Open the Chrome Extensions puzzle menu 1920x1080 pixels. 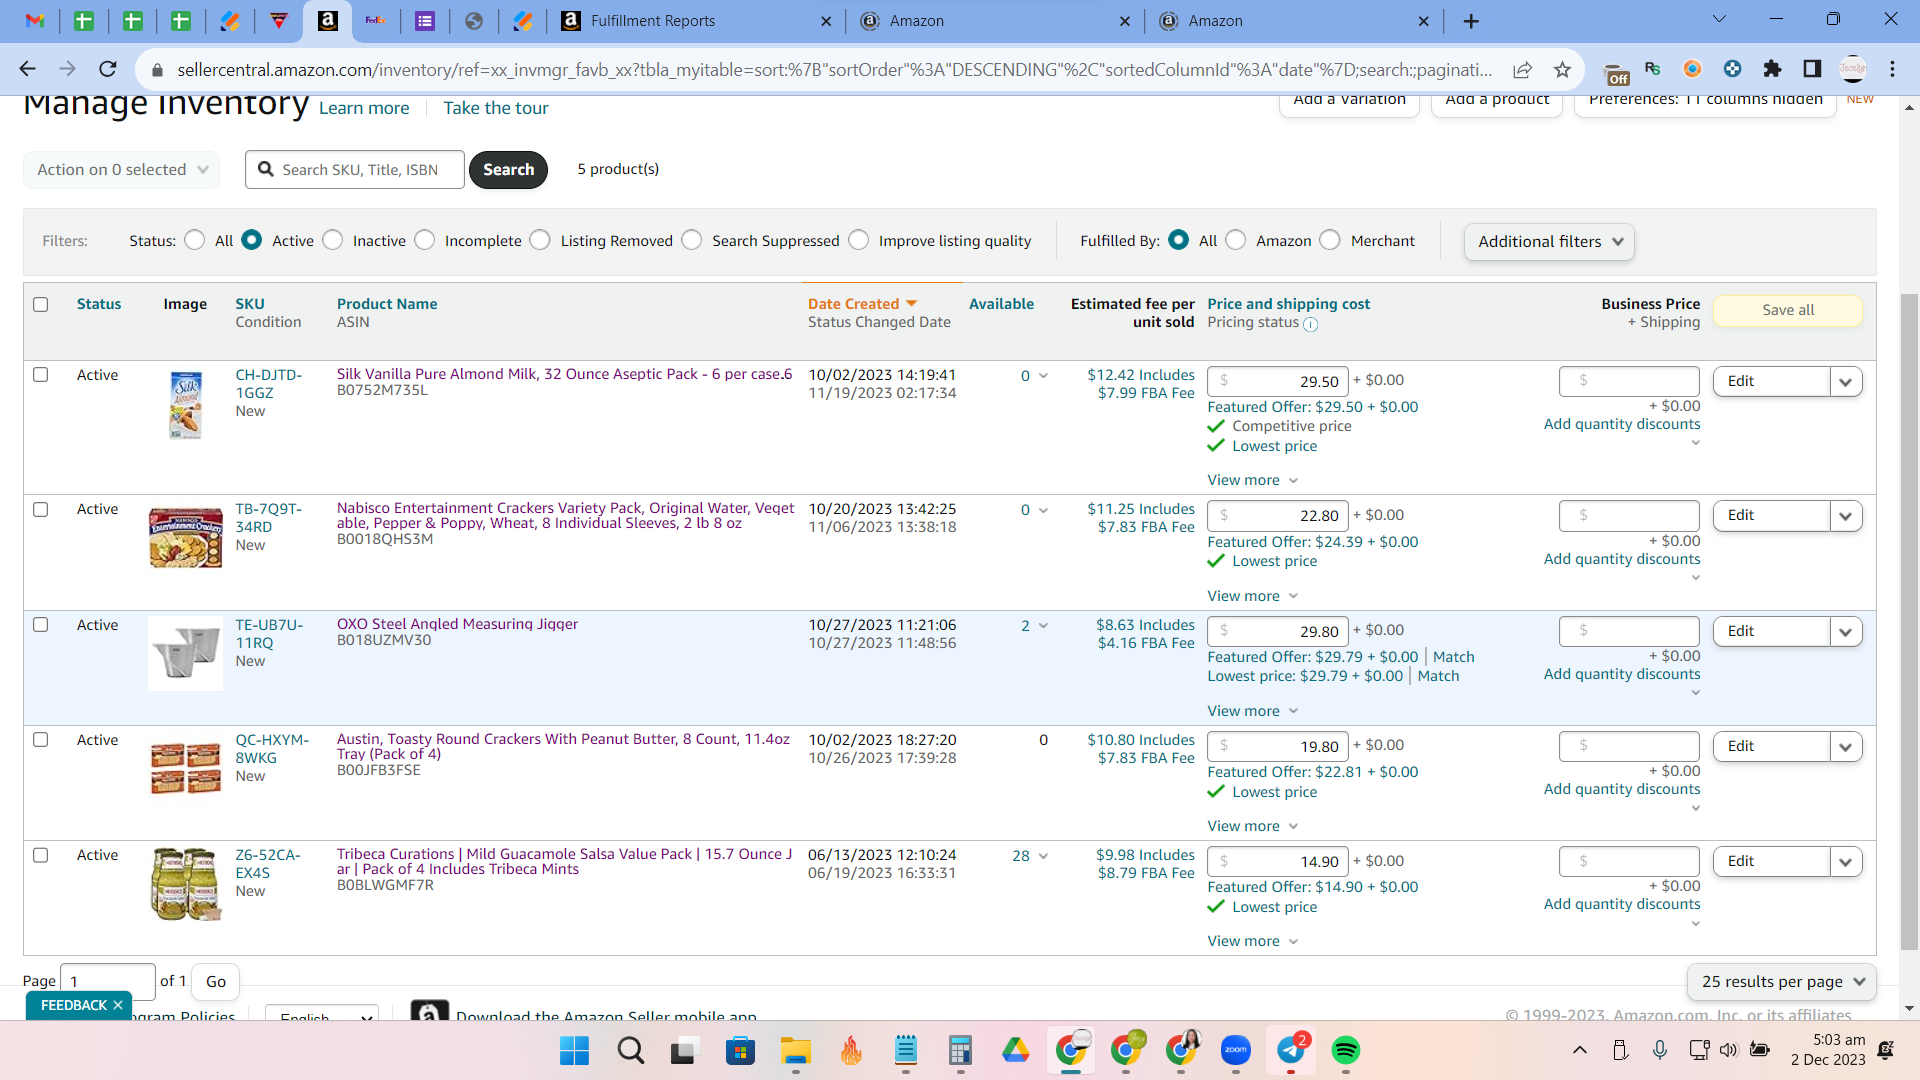tap(1772, 69)
